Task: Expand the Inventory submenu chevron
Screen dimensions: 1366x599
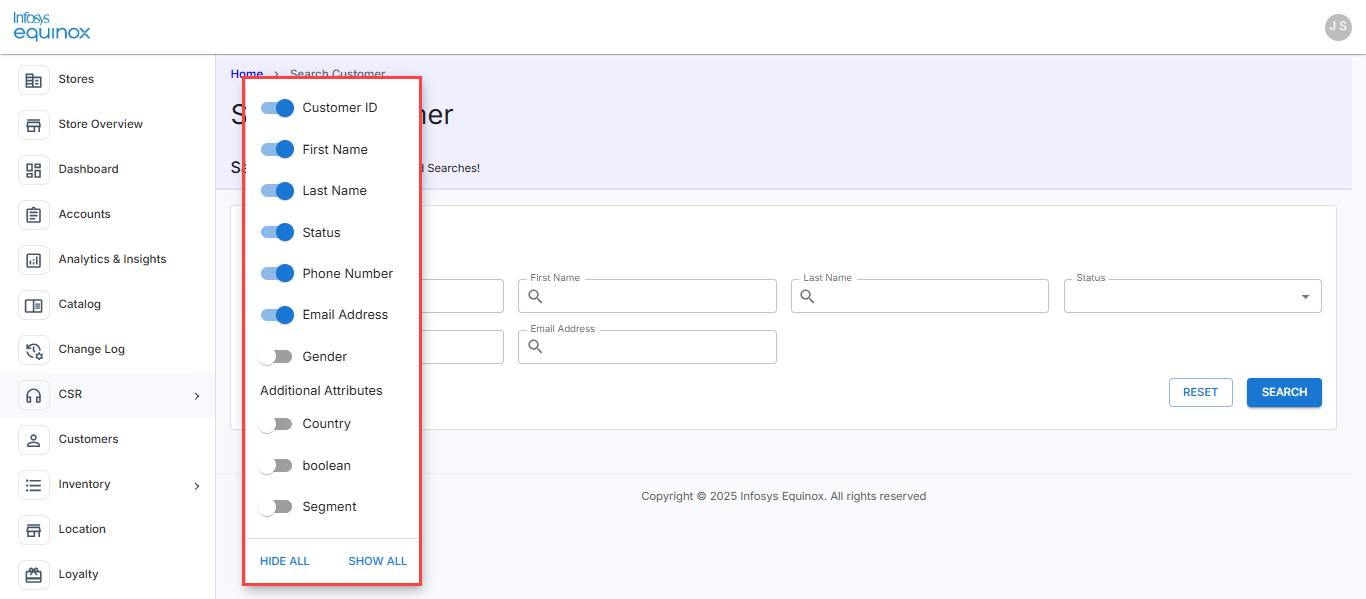Action: (197, 486)
